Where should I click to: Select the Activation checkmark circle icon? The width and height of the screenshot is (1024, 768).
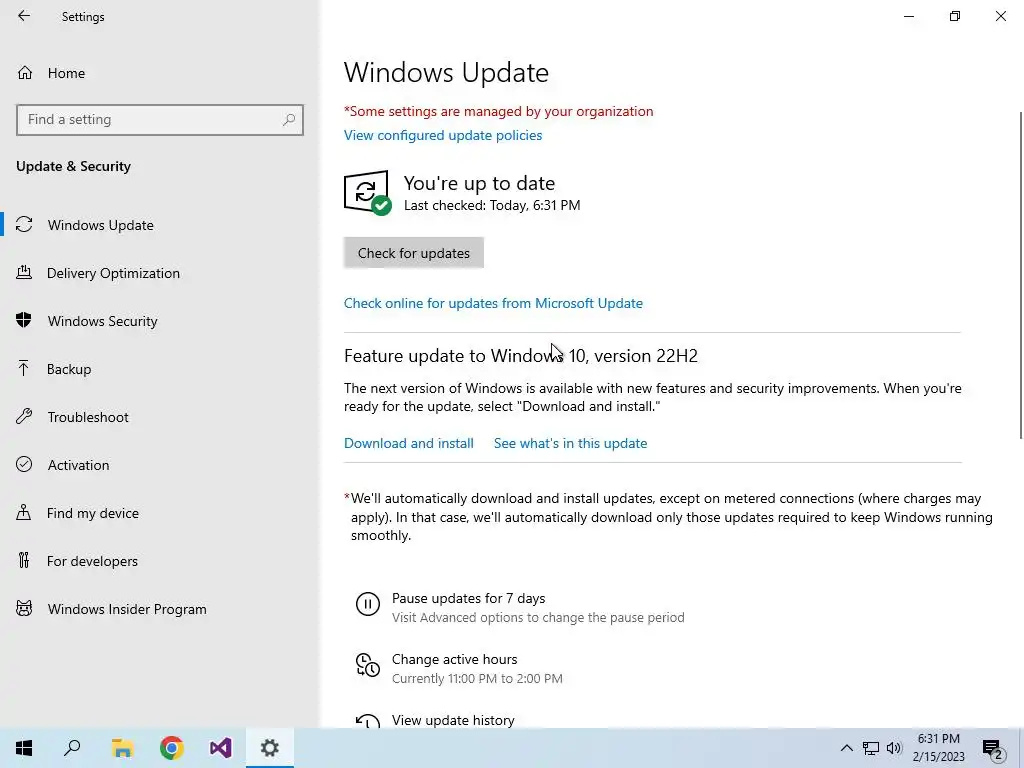click(24, 464)
